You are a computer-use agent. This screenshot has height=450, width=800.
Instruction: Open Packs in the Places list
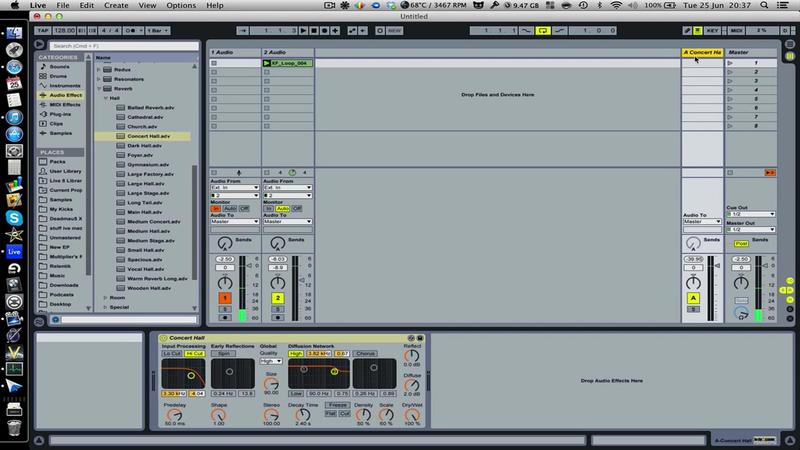(57, 162)
